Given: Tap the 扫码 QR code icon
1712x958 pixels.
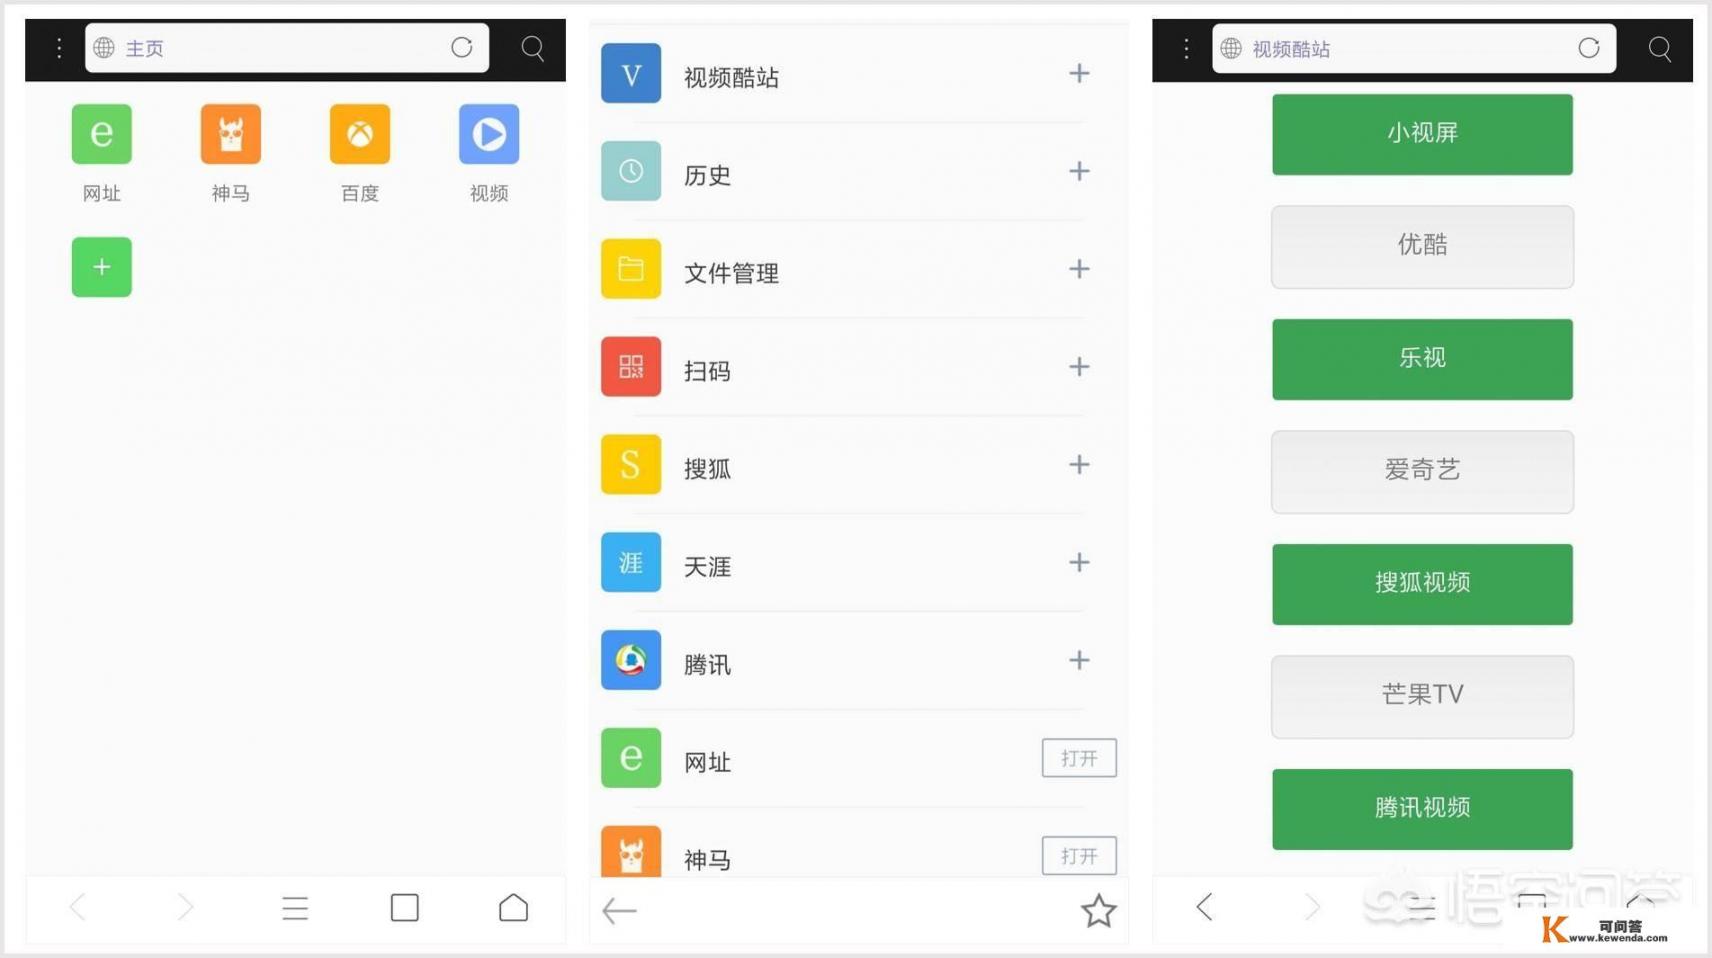Looking at the screenshot, I should click(631, 367).
